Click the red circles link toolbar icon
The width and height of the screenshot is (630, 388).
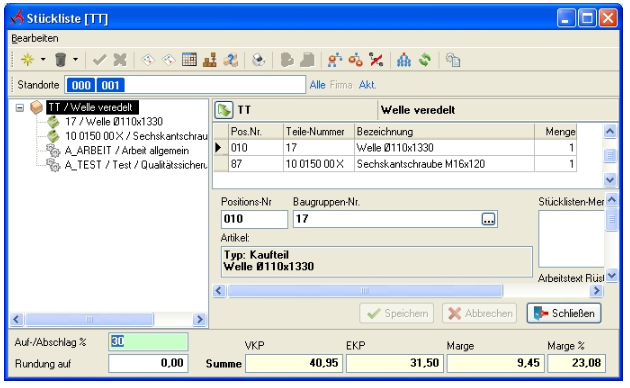[355, 60]
